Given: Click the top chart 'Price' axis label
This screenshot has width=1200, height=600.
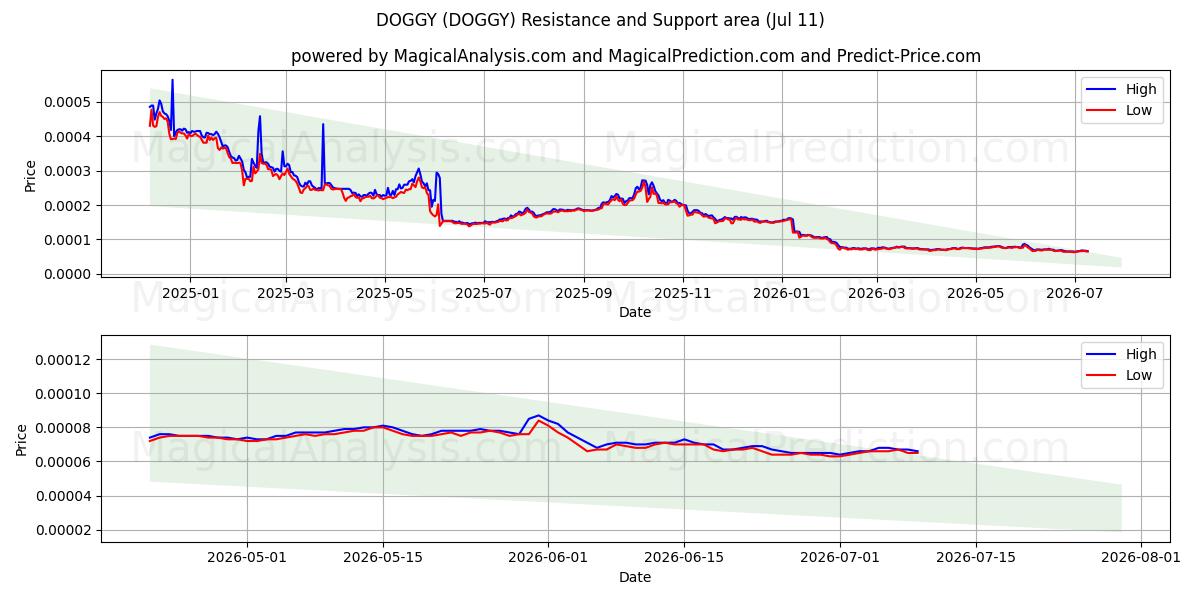Looking at the screenshot, I should 30,176.
